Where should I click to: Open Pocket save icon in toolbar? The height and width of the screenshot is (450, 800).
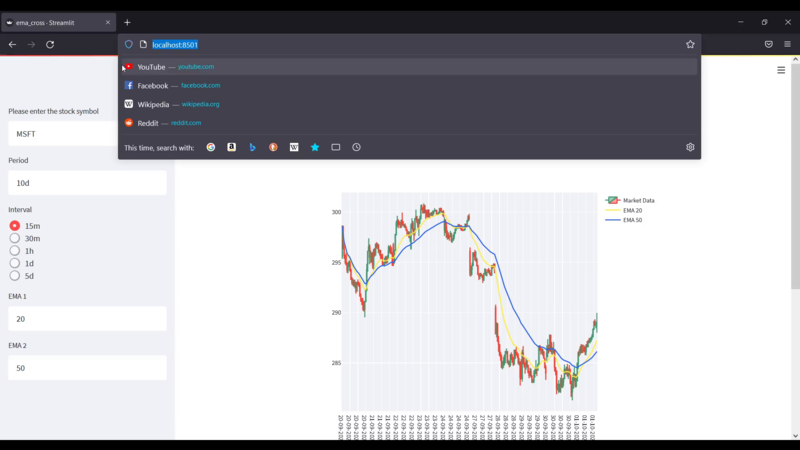pos(769,44)
